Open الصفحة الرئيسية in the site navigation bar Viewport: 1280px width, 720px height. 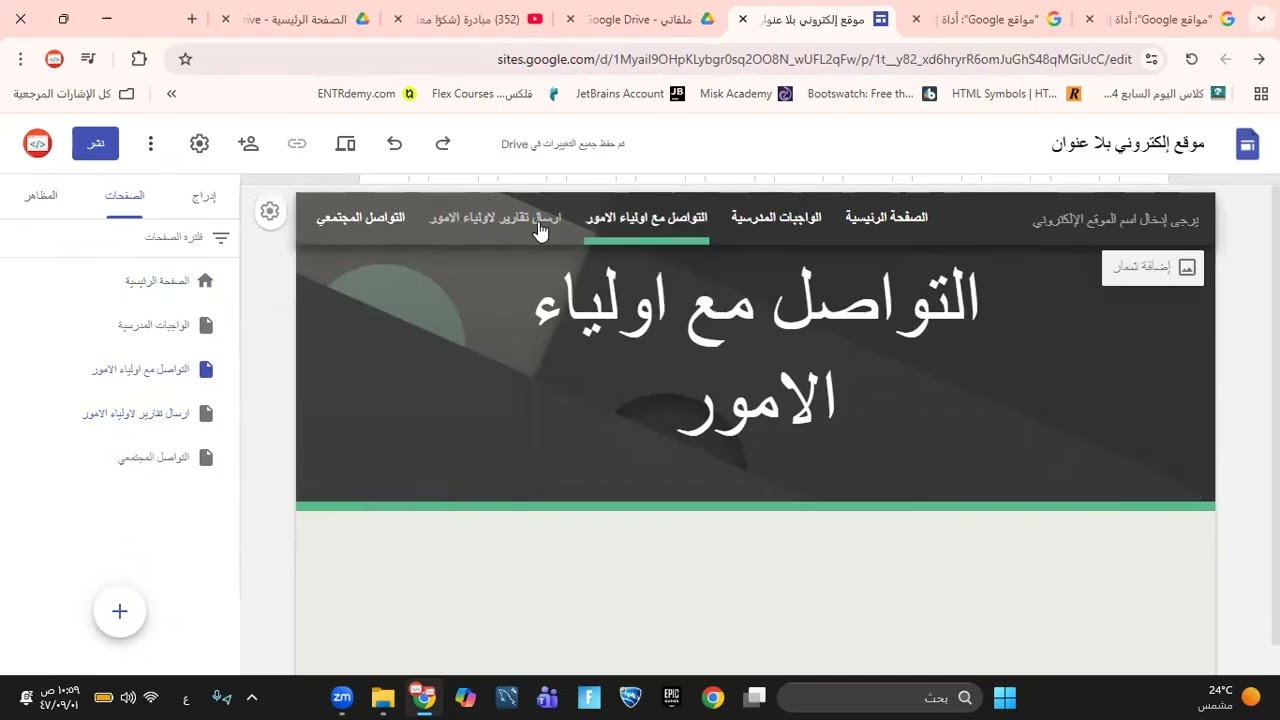click(x=886, y=217)
